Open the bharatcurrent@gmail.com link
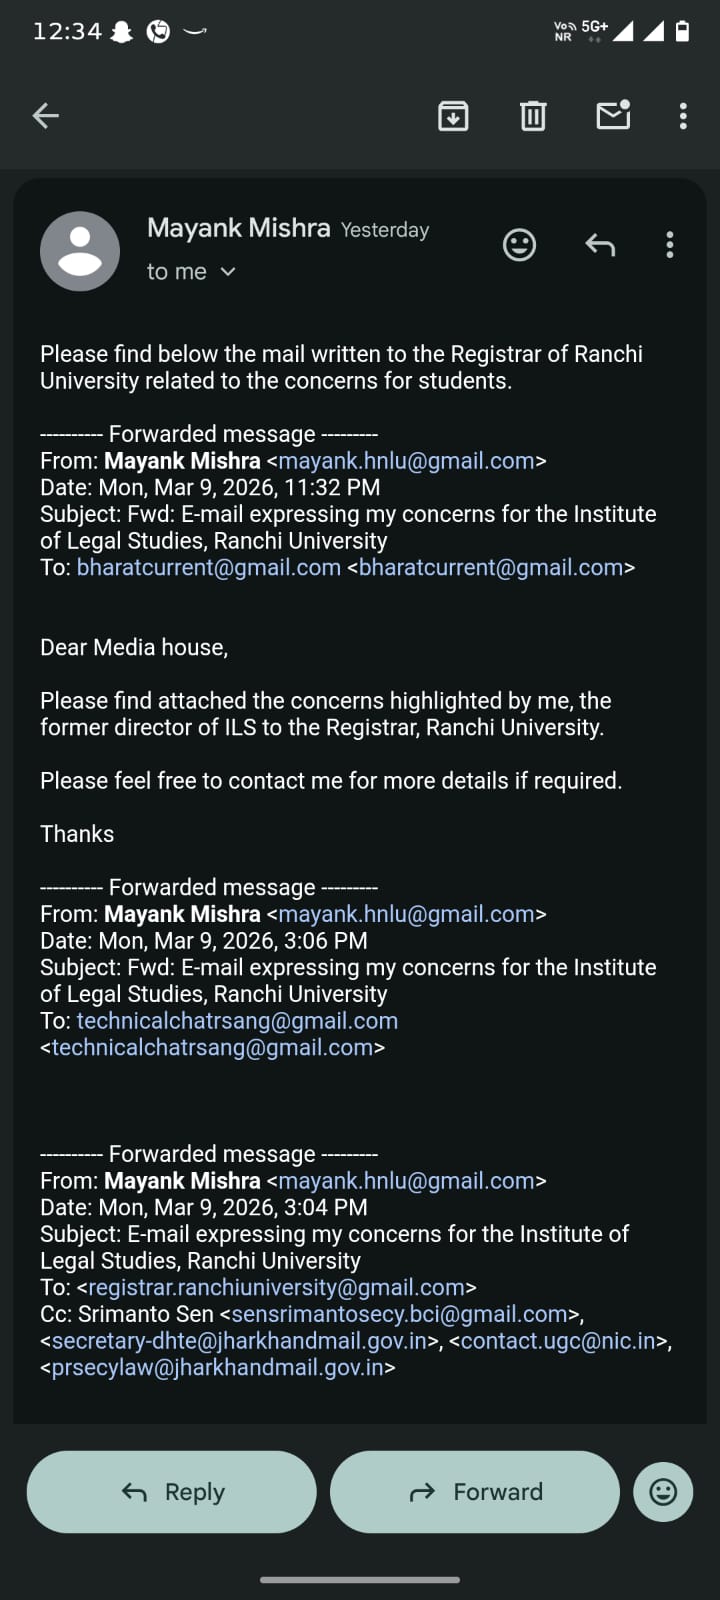The image size is (720, 1600). (208, 568)
